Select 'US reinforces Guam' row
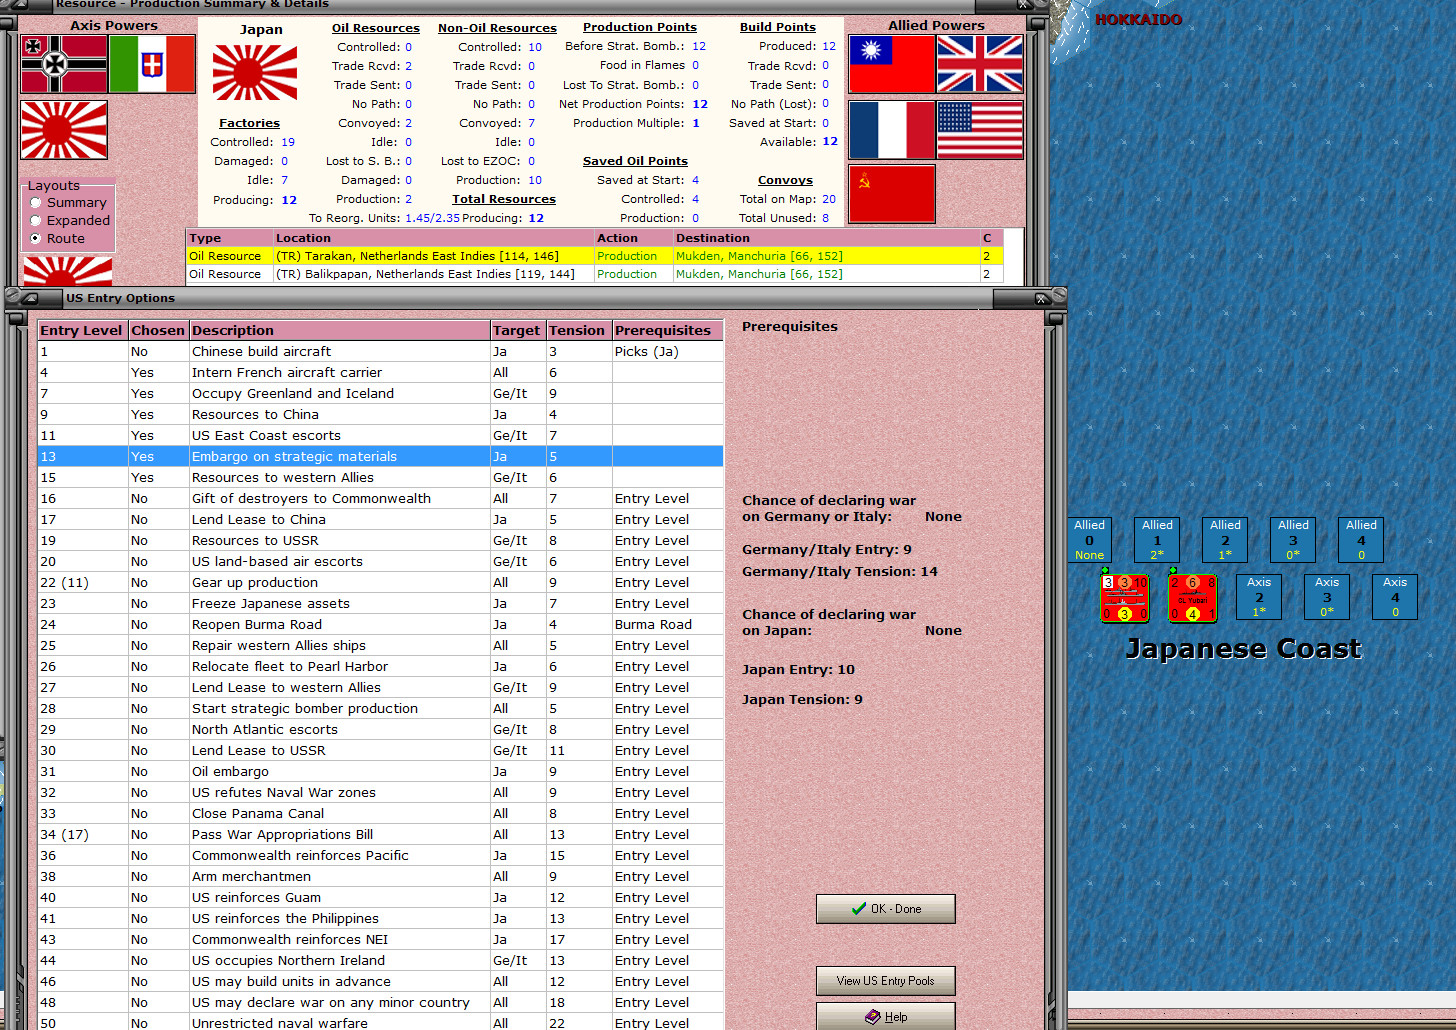Screen dimensions: 1456x1030 pos(380,898)
